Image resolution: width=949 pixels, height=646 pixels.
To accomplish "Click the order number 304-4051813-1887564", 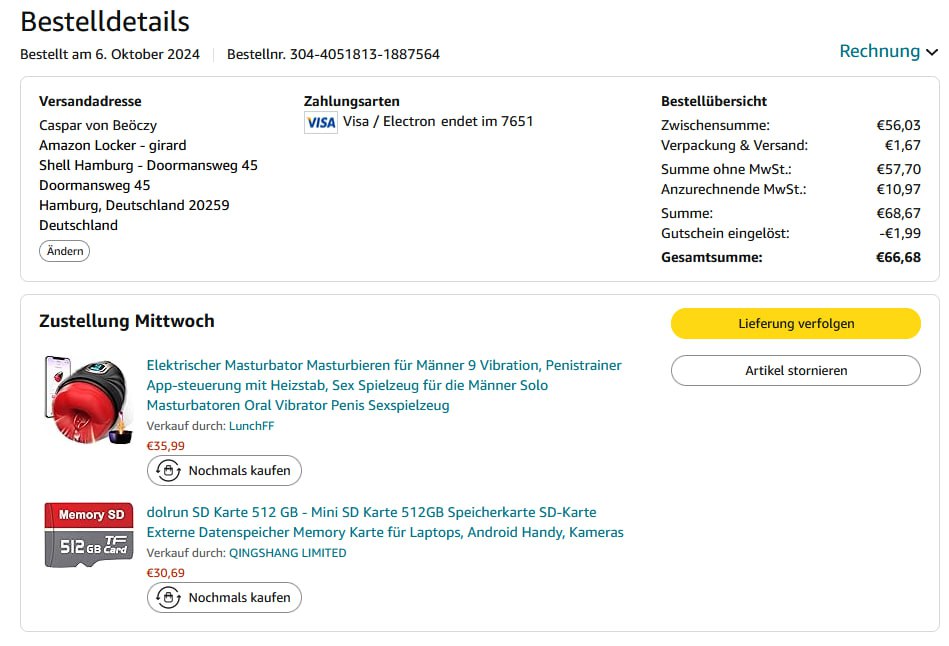I will tap(364, 54).
